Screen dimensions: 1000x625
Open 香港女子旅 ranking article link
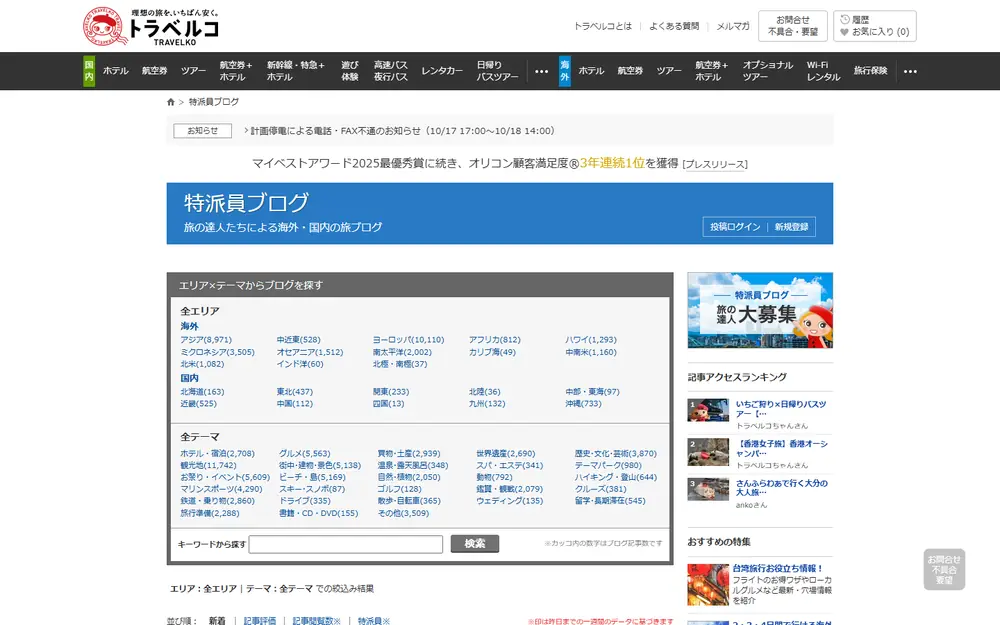[781, 449]
